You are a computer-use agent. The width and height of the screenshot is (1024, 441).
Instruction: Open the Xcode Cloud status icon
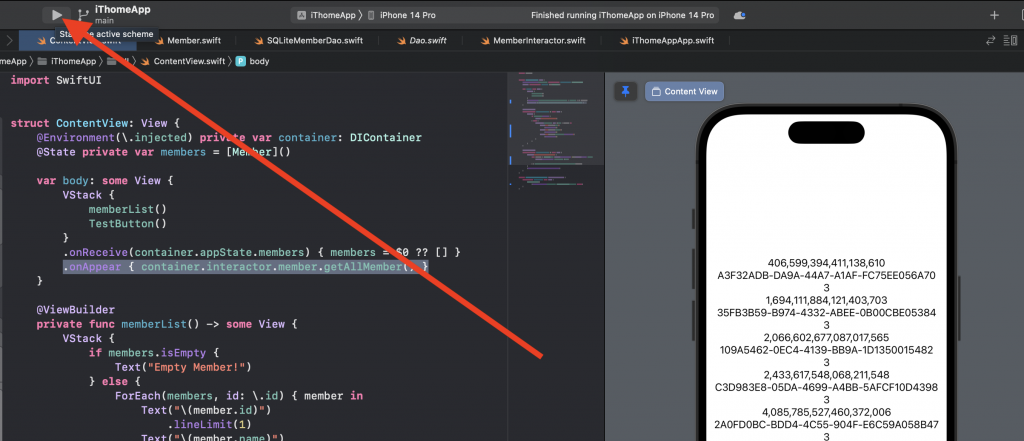[x=739, y=15]
